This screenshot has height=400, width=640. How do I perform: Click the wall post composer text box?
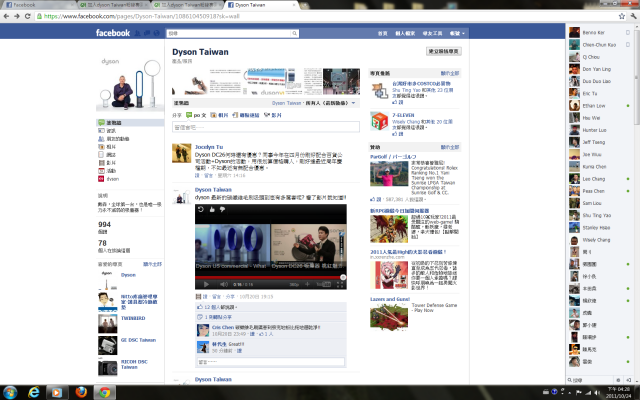(266, 127)
